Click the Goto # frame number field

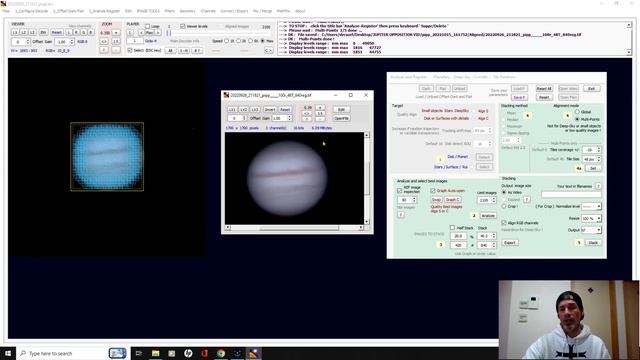pos(134,41)
